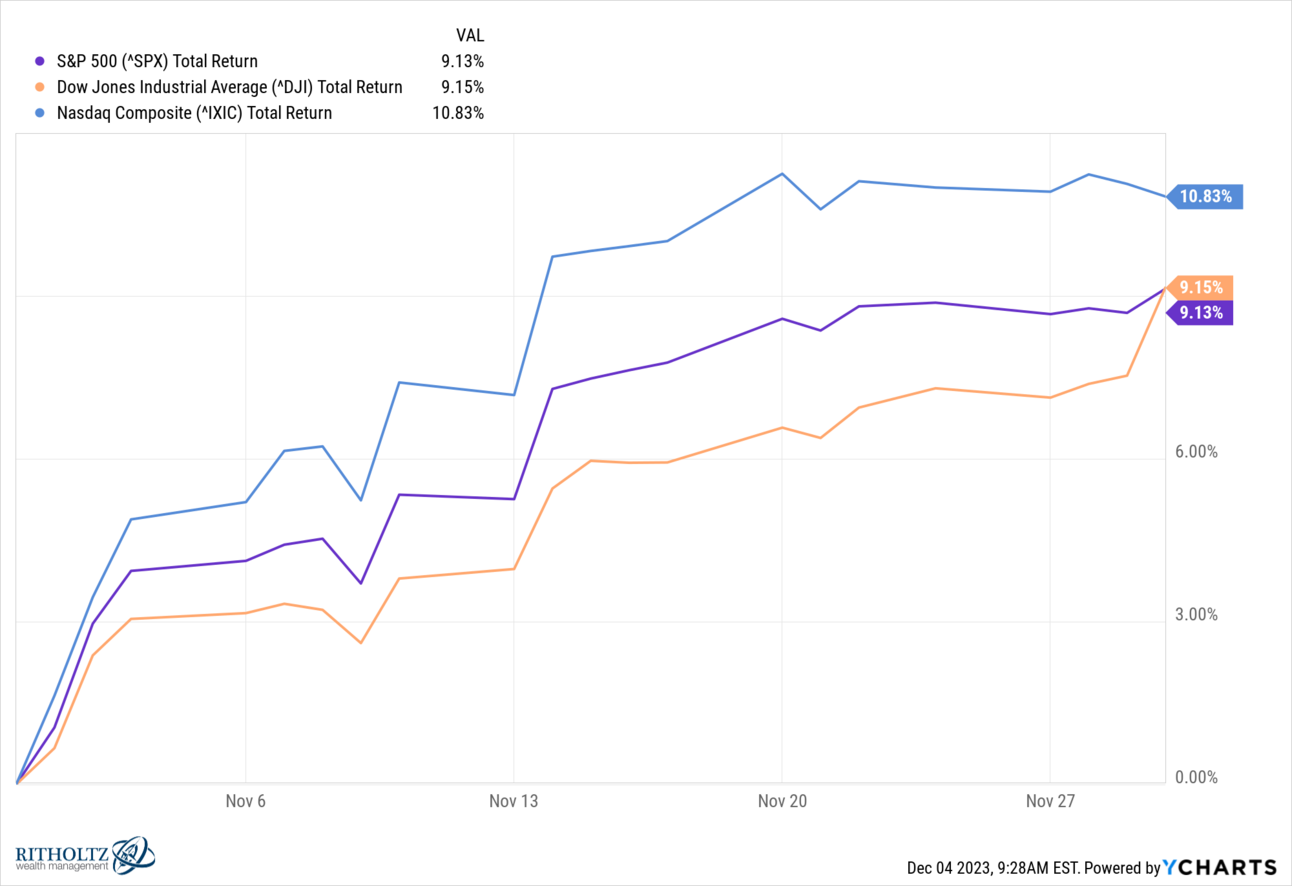Click the Nov 27 date axis label
This screenshot has width=1292, height=886.
(1049, 801)
